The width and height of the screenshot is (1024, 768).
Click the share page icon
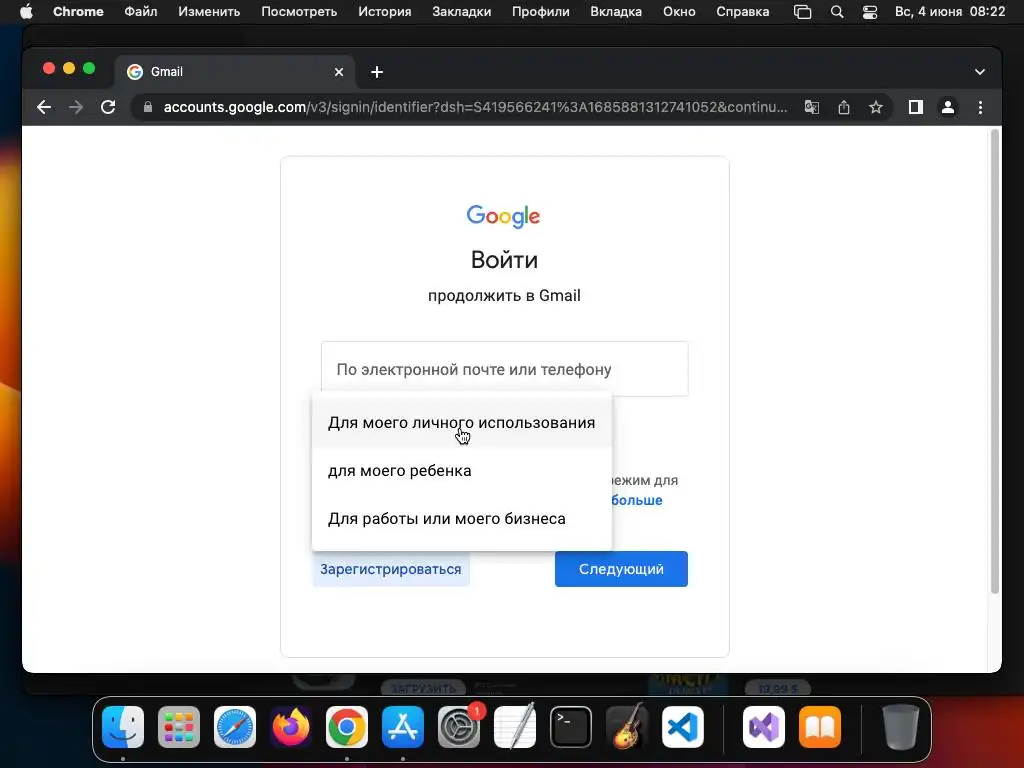(844, 107)
